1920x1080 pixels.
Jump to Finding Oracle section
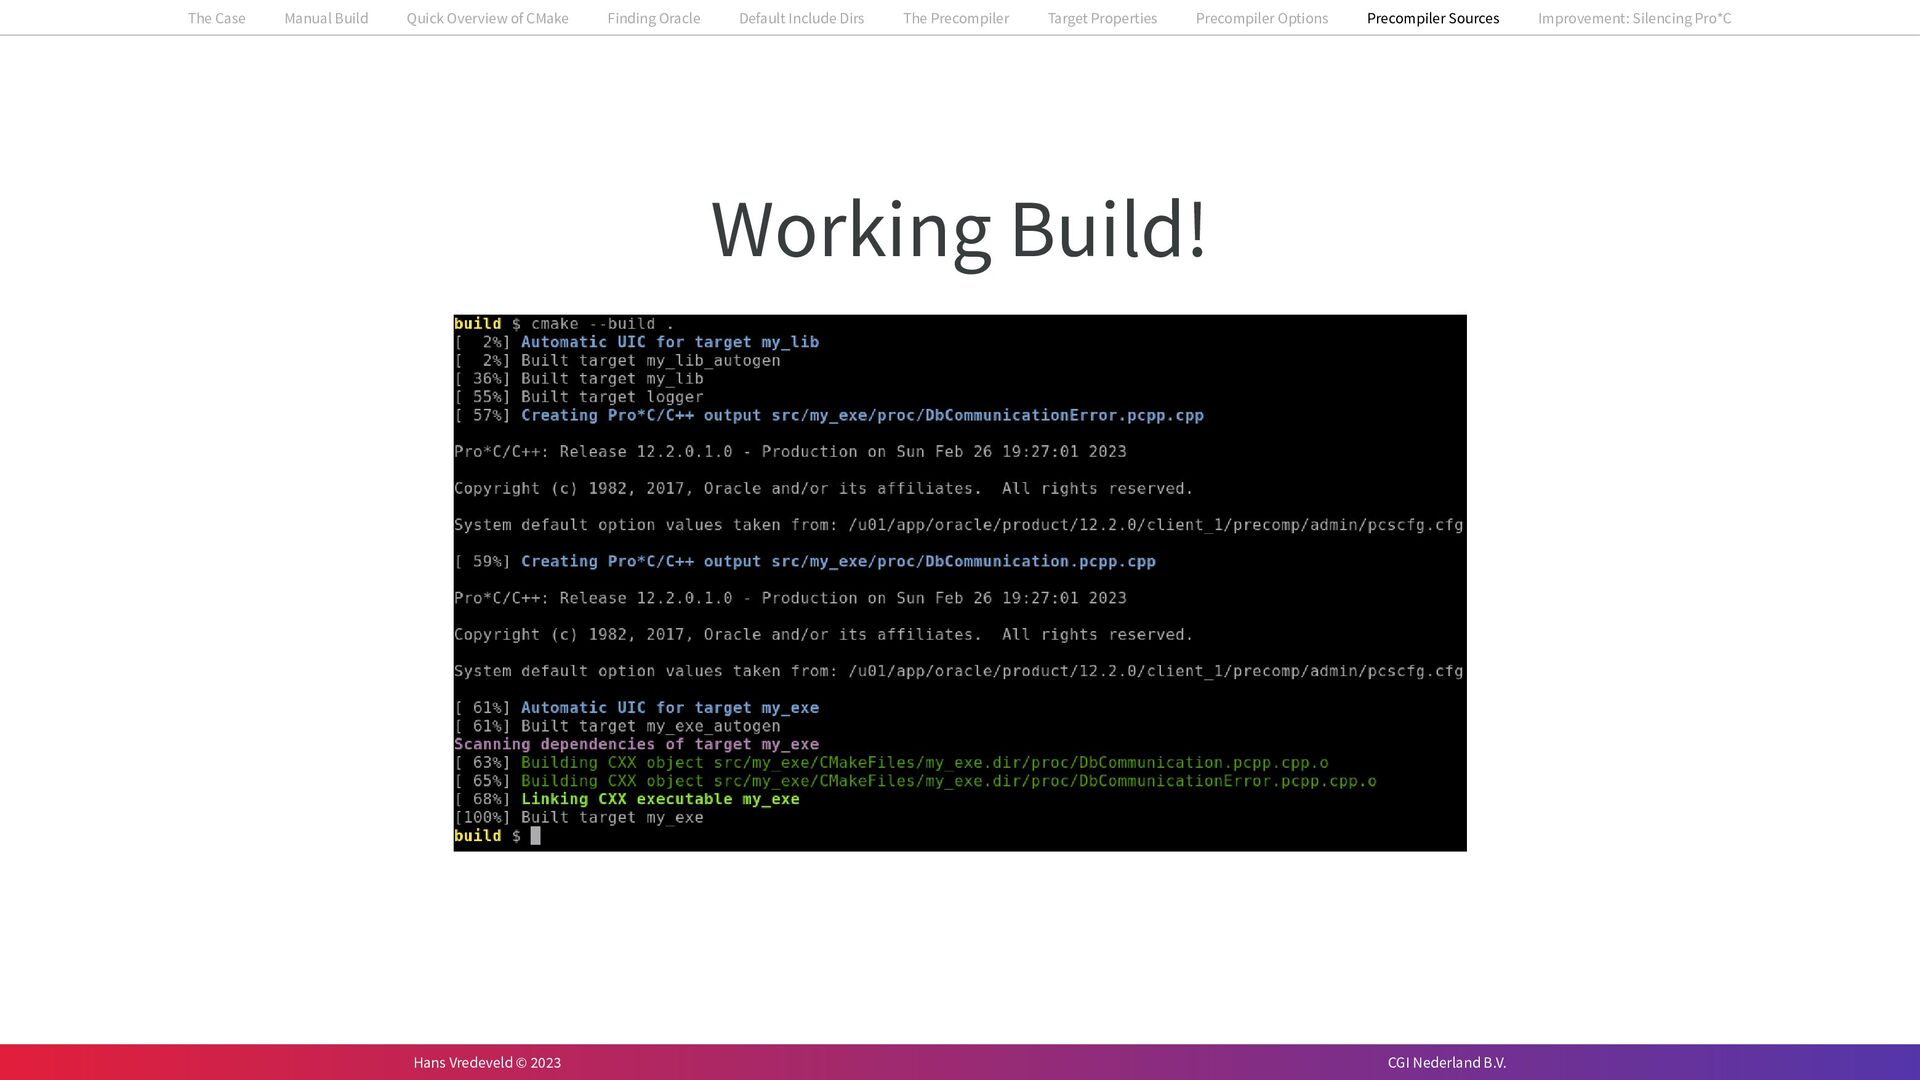coord(653,18)
